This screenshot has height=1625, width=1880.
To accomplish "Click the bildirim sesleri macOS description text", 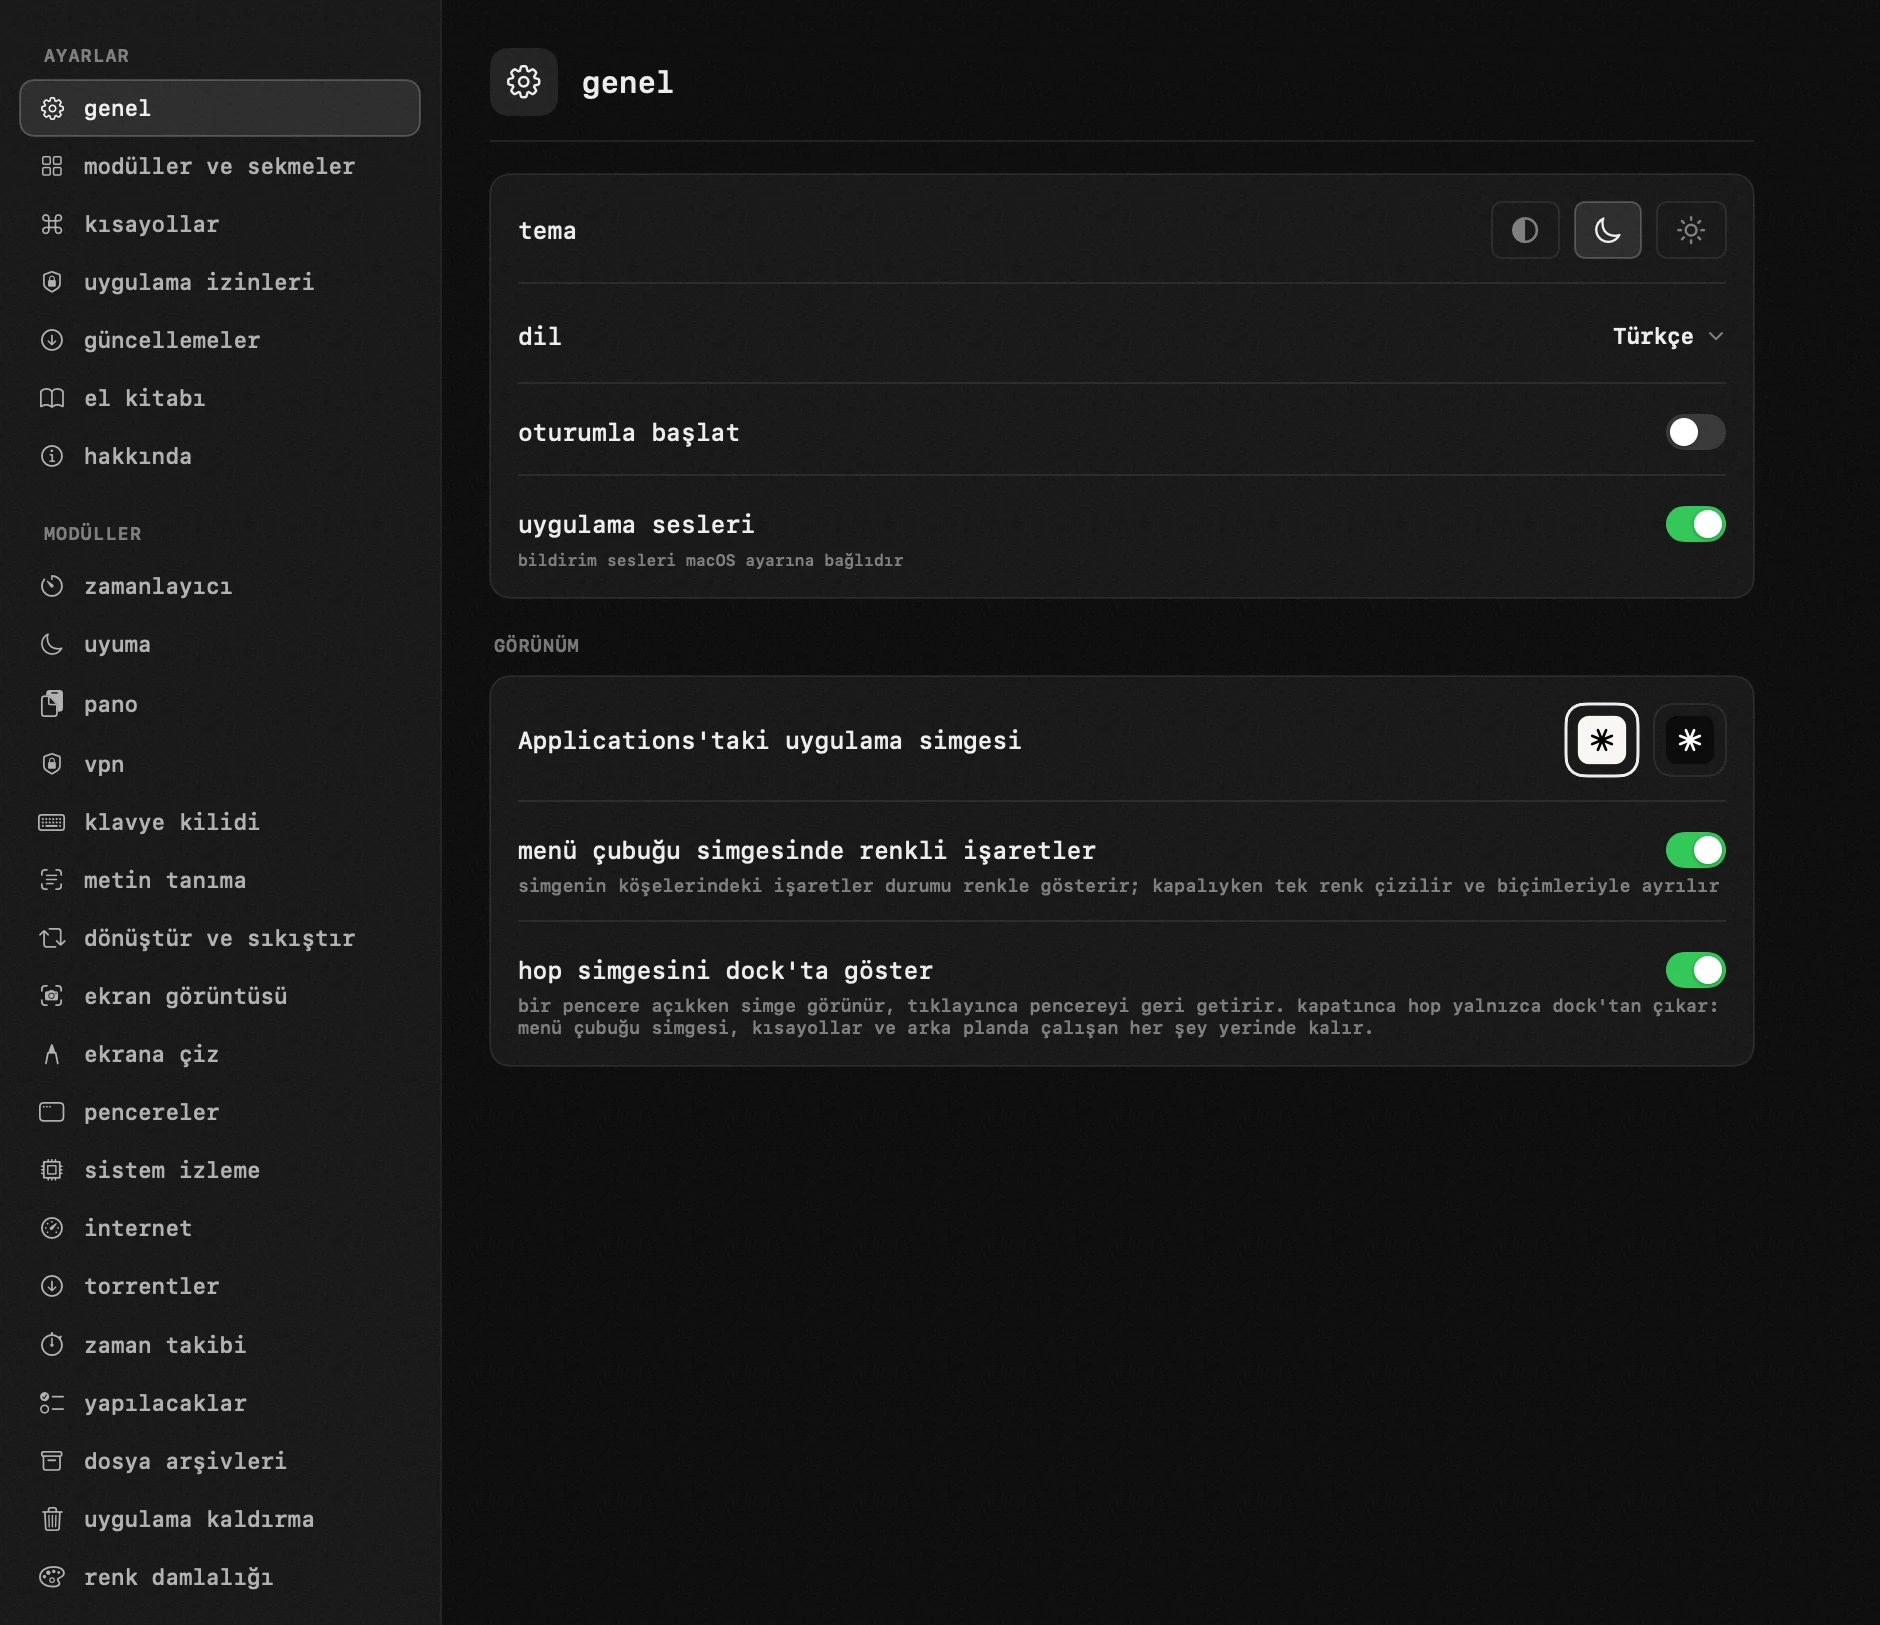I will coord(710,560).
